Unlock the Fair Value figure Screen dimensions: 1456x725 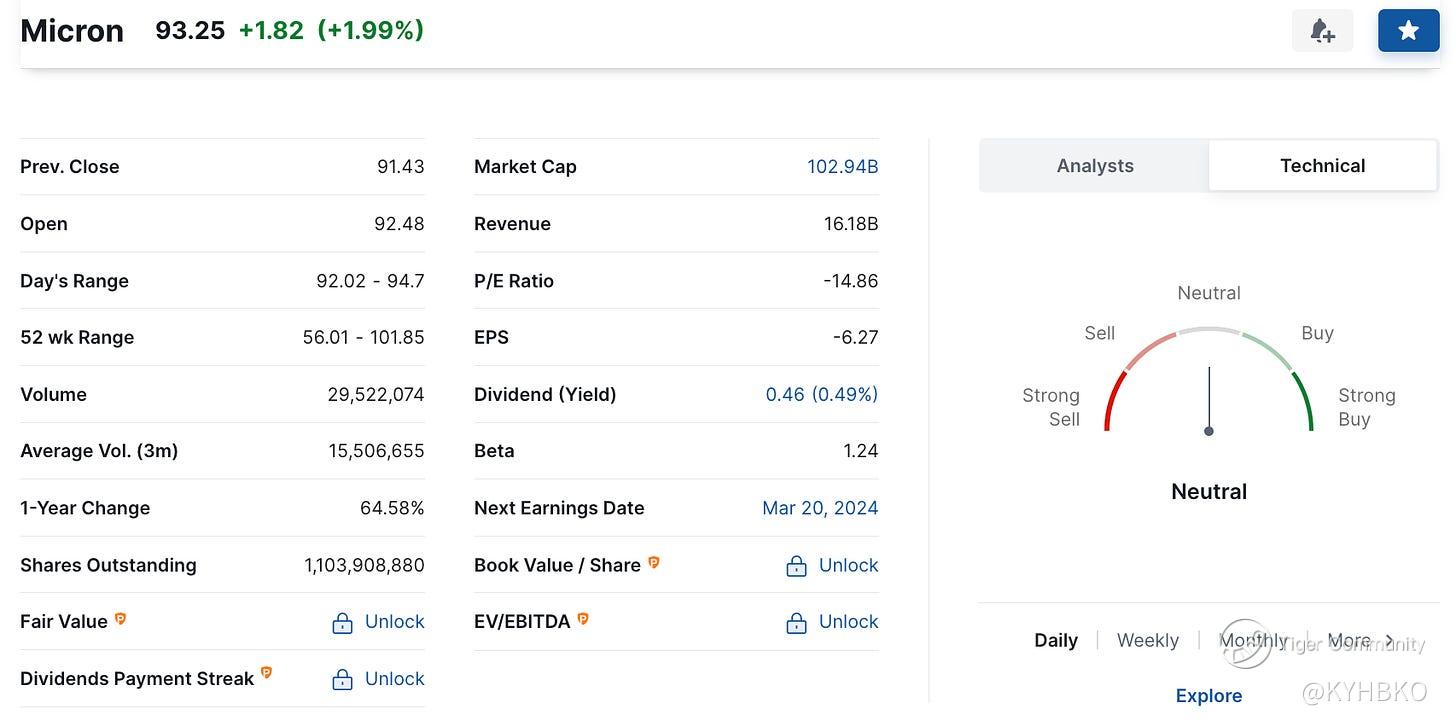tap(395, 622)
